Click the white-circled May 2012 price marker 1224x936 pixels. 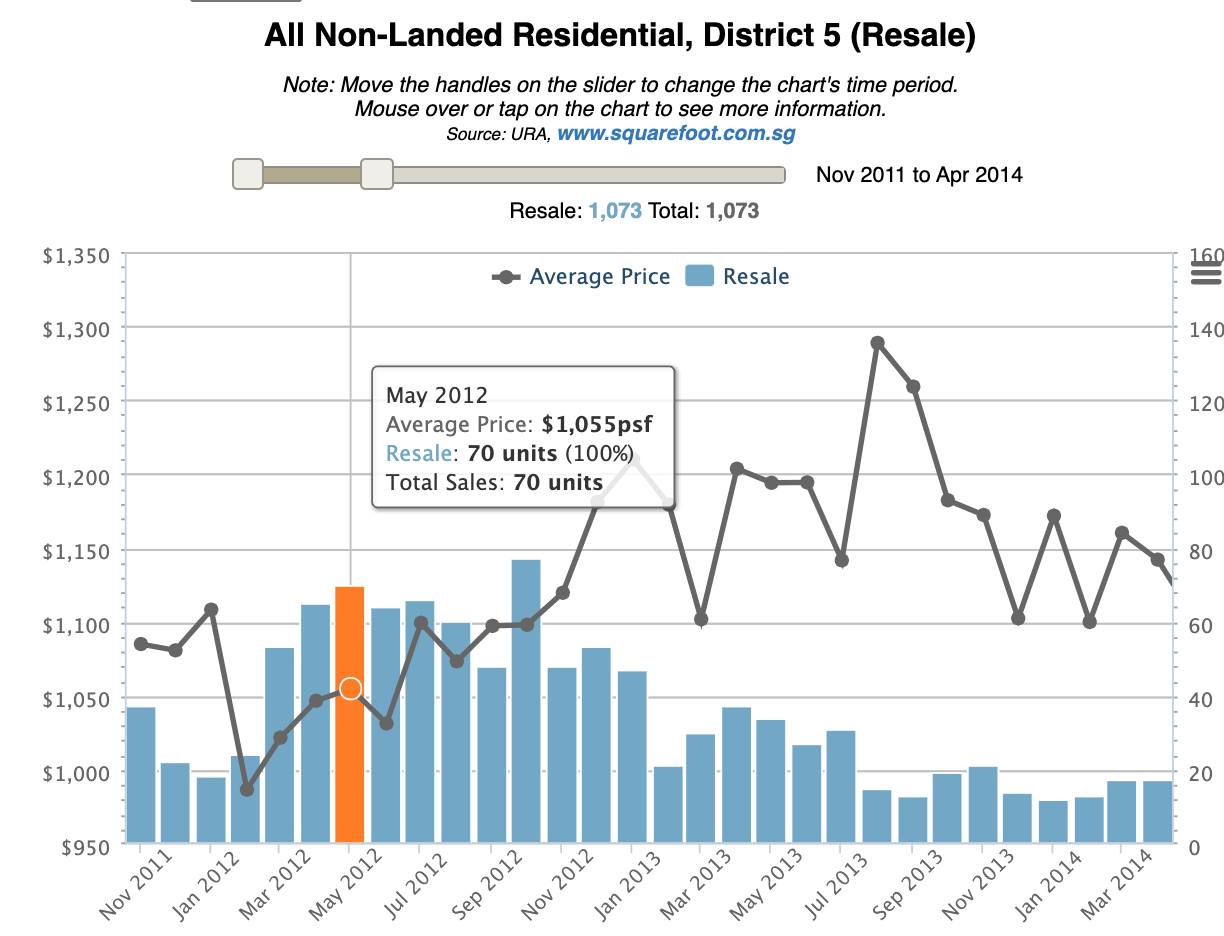(x=350, y=688)
